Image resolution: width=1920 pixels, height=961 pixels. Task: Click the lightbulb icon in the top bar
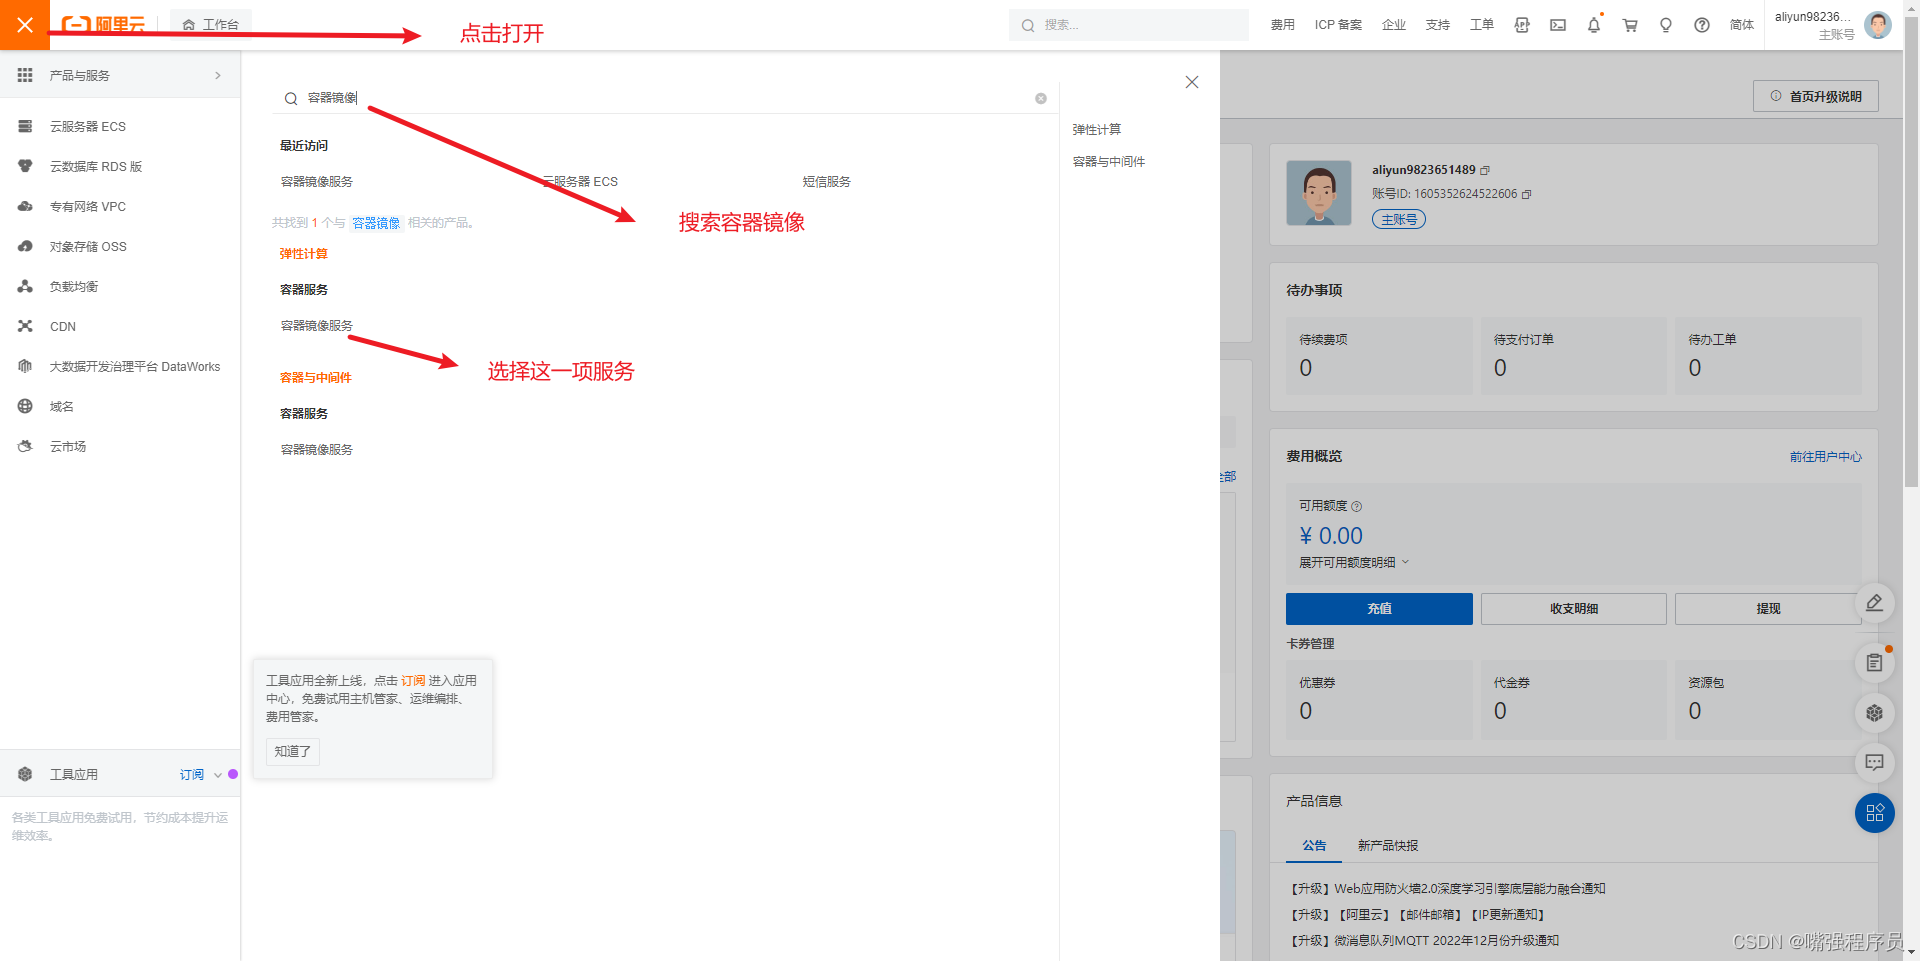(x=1666, y=25)
